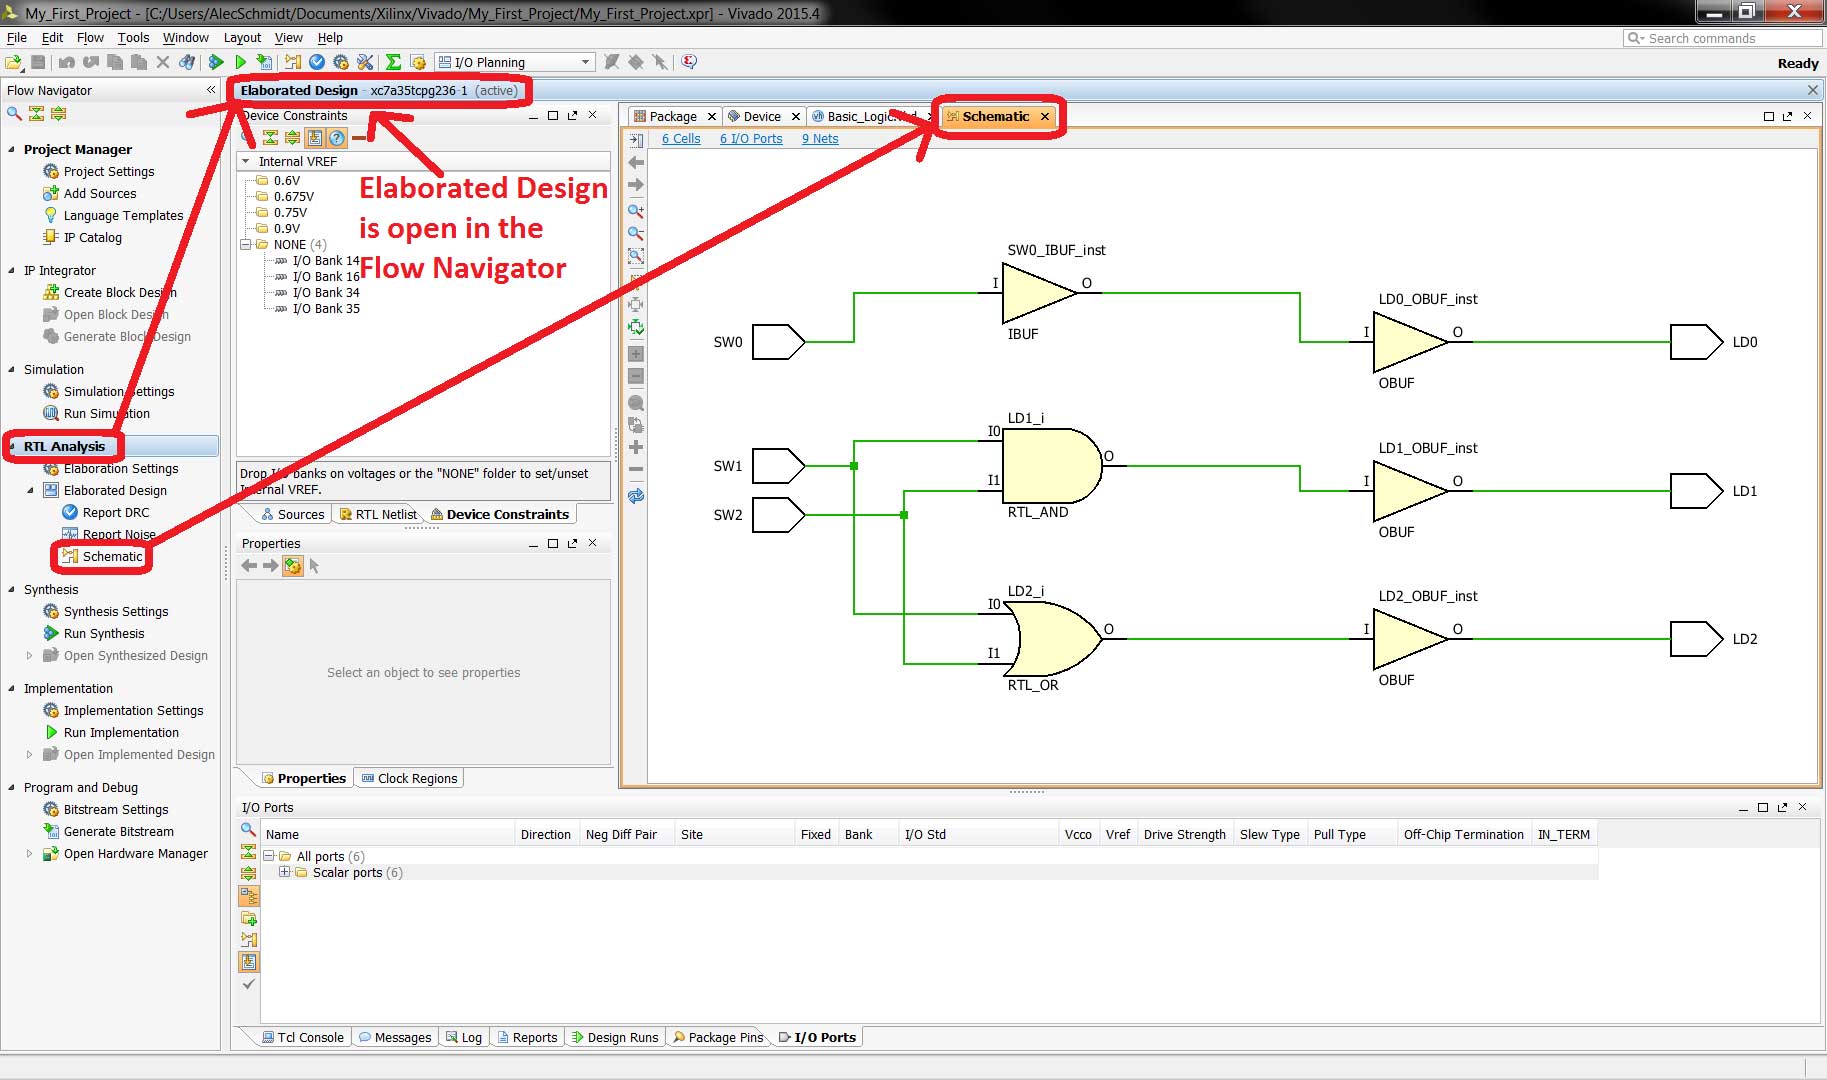
Task: Click zoom in icon in schematic toolbar
Action: [635, 211]
